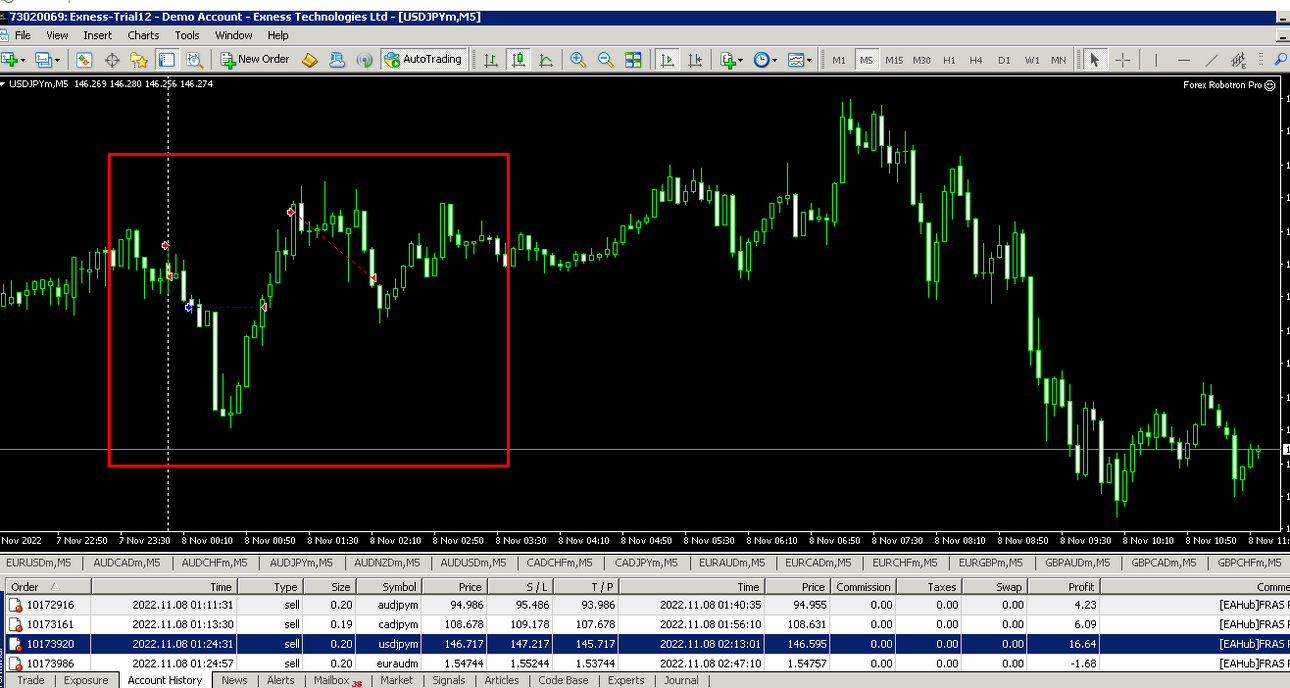Image resolution: width=1290 pixels, height=688 pixels.
Task: Switch chart to line chart style
Action: 546,60
